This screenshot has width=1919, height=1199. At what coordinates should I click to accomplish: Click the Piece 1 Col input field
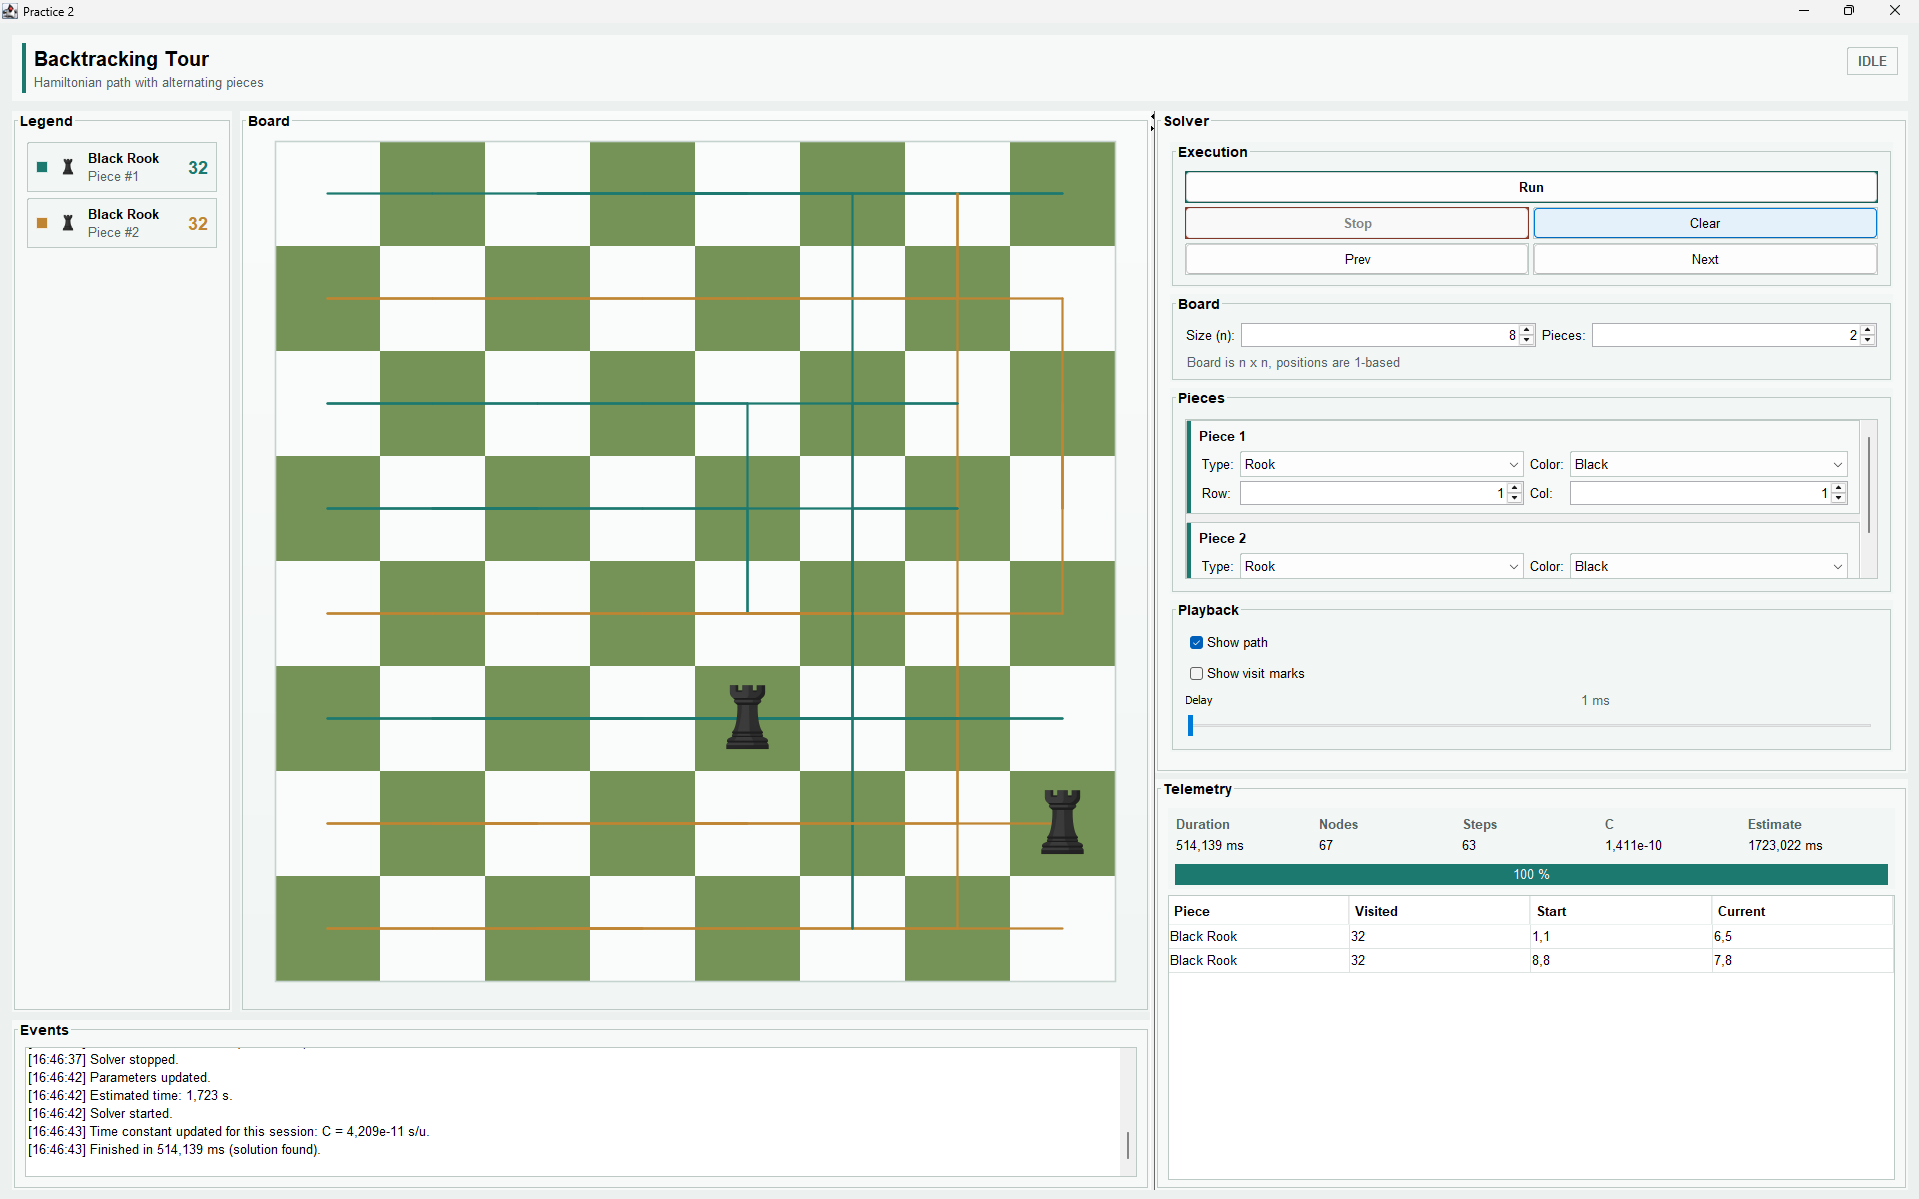coord(1700,493)
